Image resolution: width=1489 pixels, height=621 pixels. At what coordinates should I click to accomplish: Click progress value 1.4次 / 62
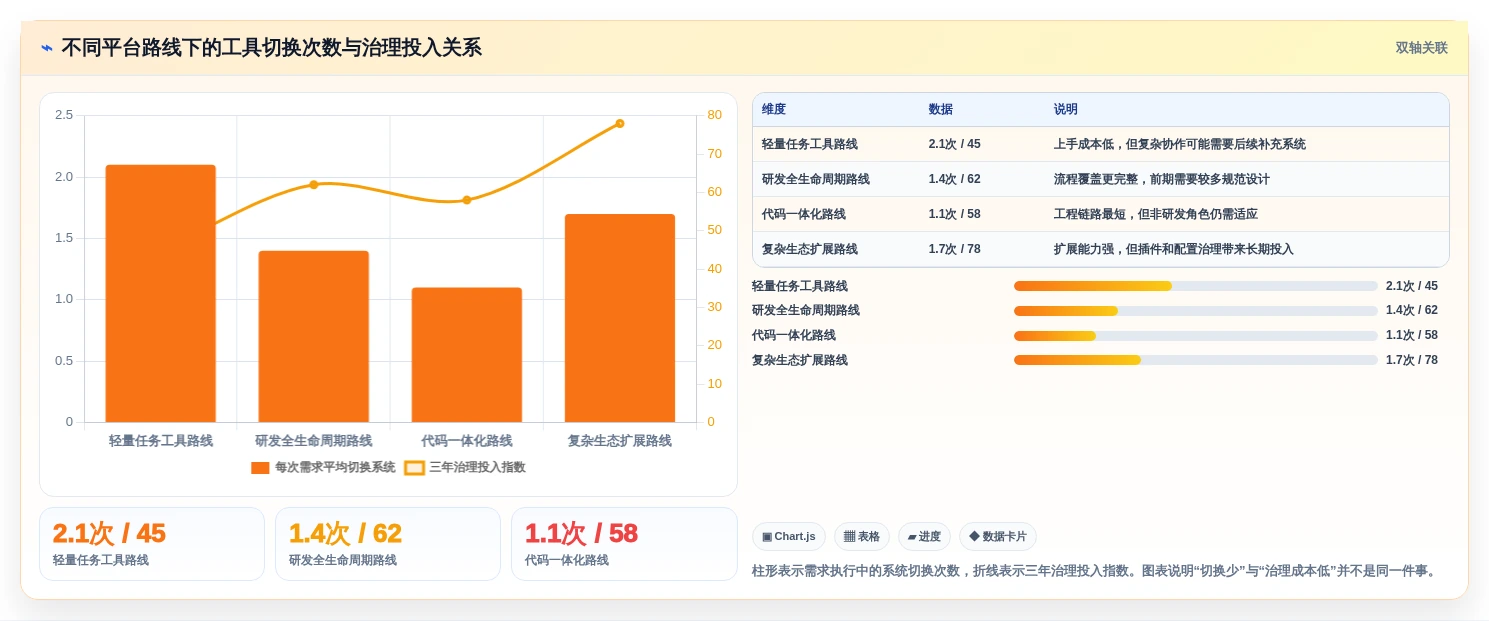[x=1412, y=311]
